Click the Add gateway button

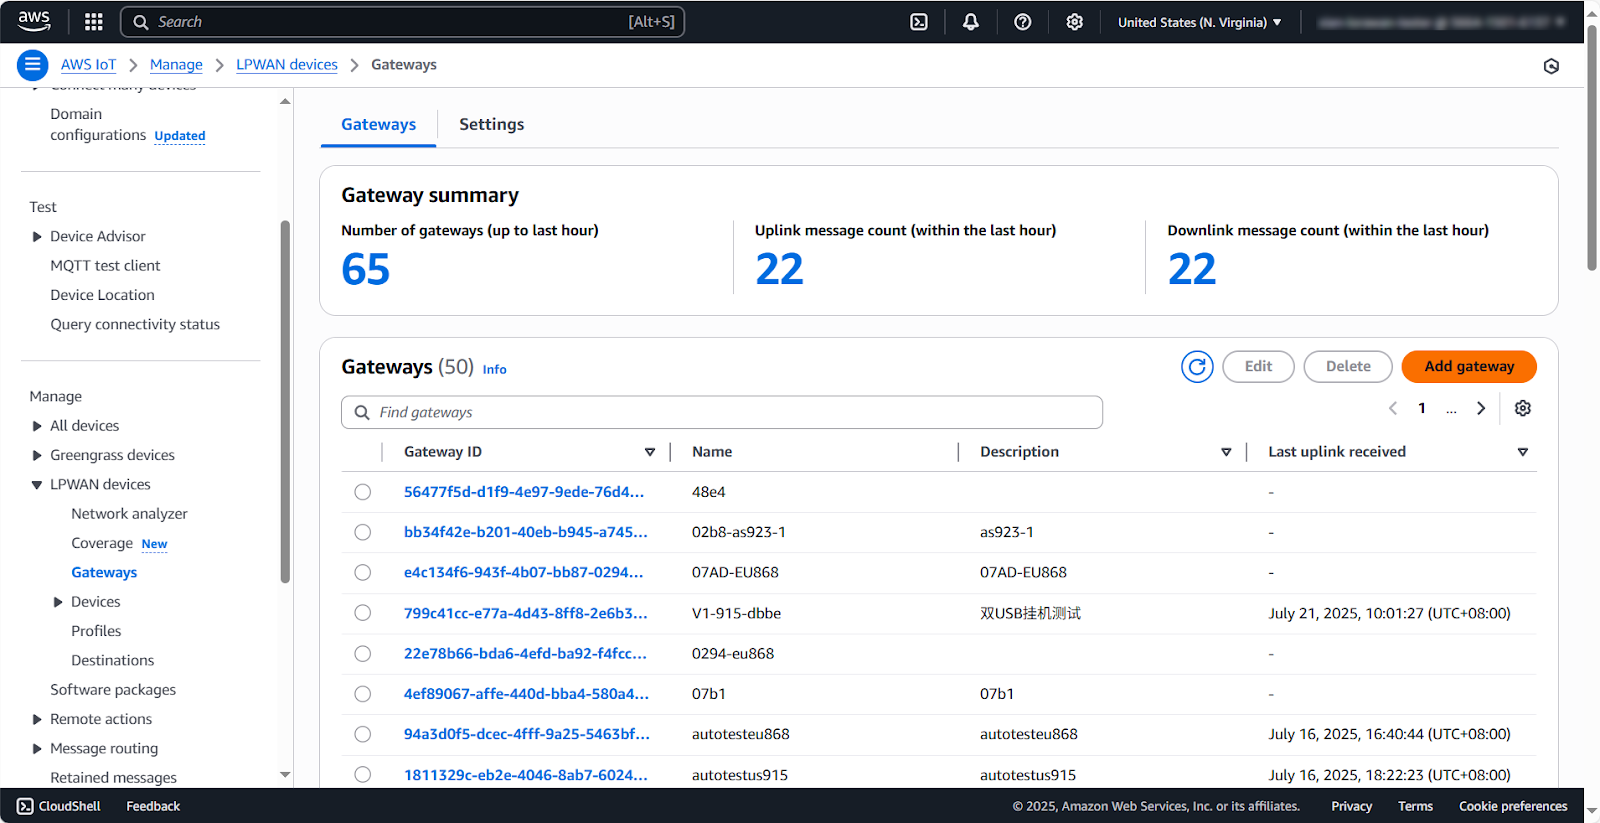(x=1468, y=367)
